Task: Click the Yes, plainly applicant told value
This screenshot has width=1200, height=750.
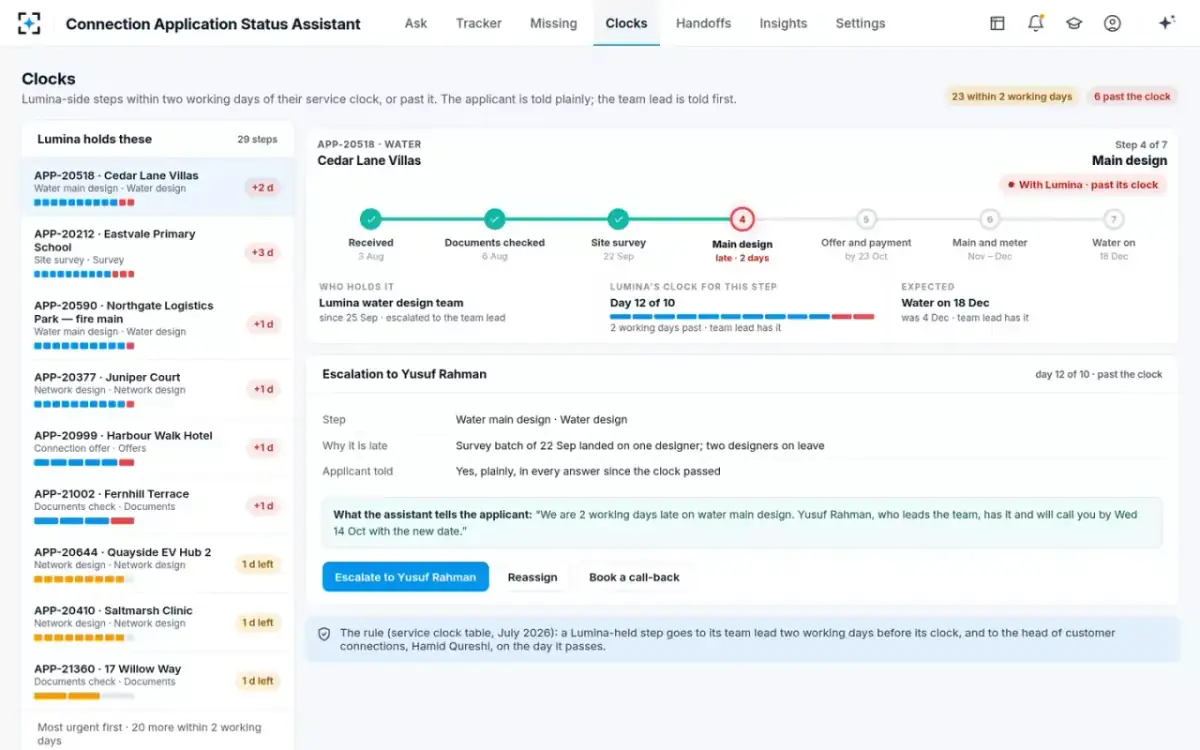Action: (x=588, y=471)
